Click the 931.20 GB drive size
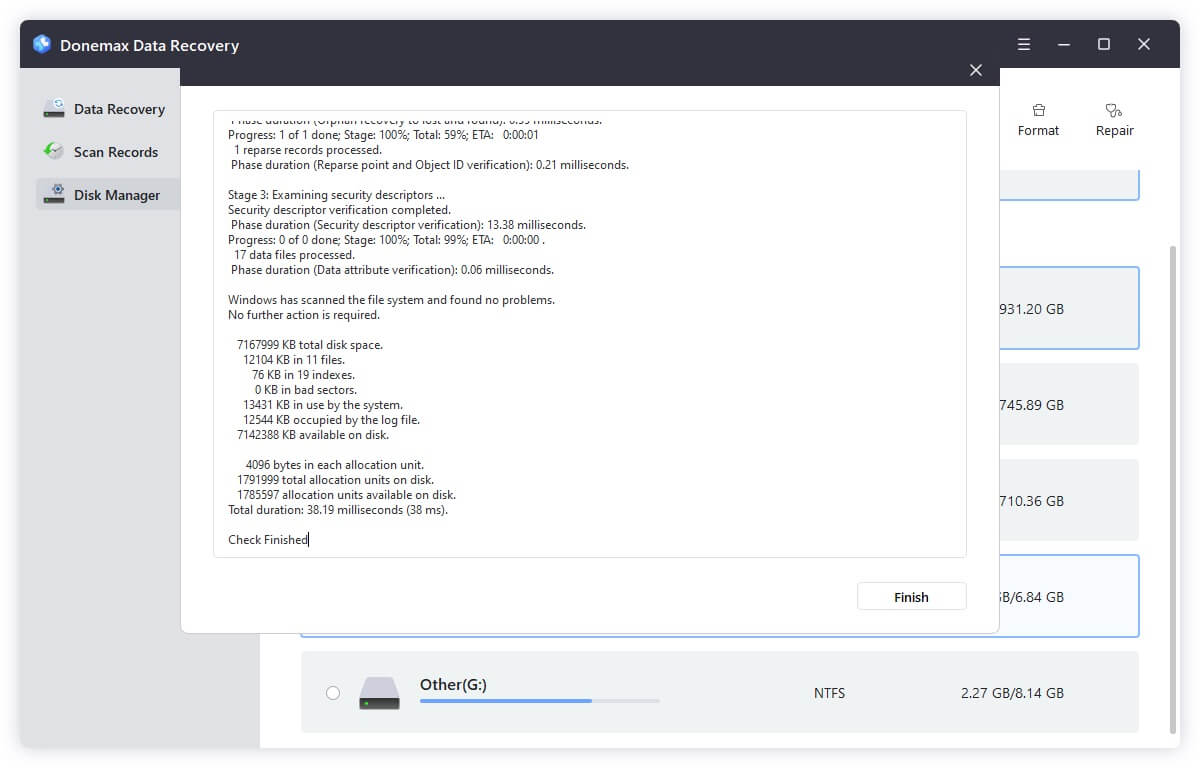This screenshot has height=768, width=1200. click(1032, 308)
